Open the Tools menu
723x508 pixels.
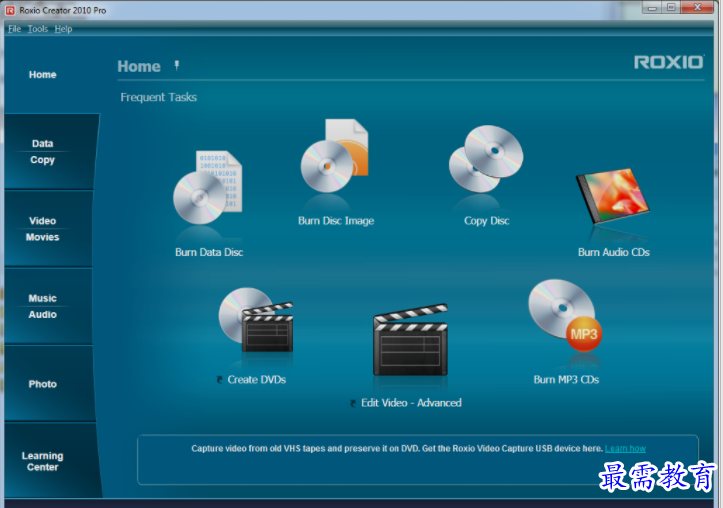pyautogui.click(x=38, y=29)
